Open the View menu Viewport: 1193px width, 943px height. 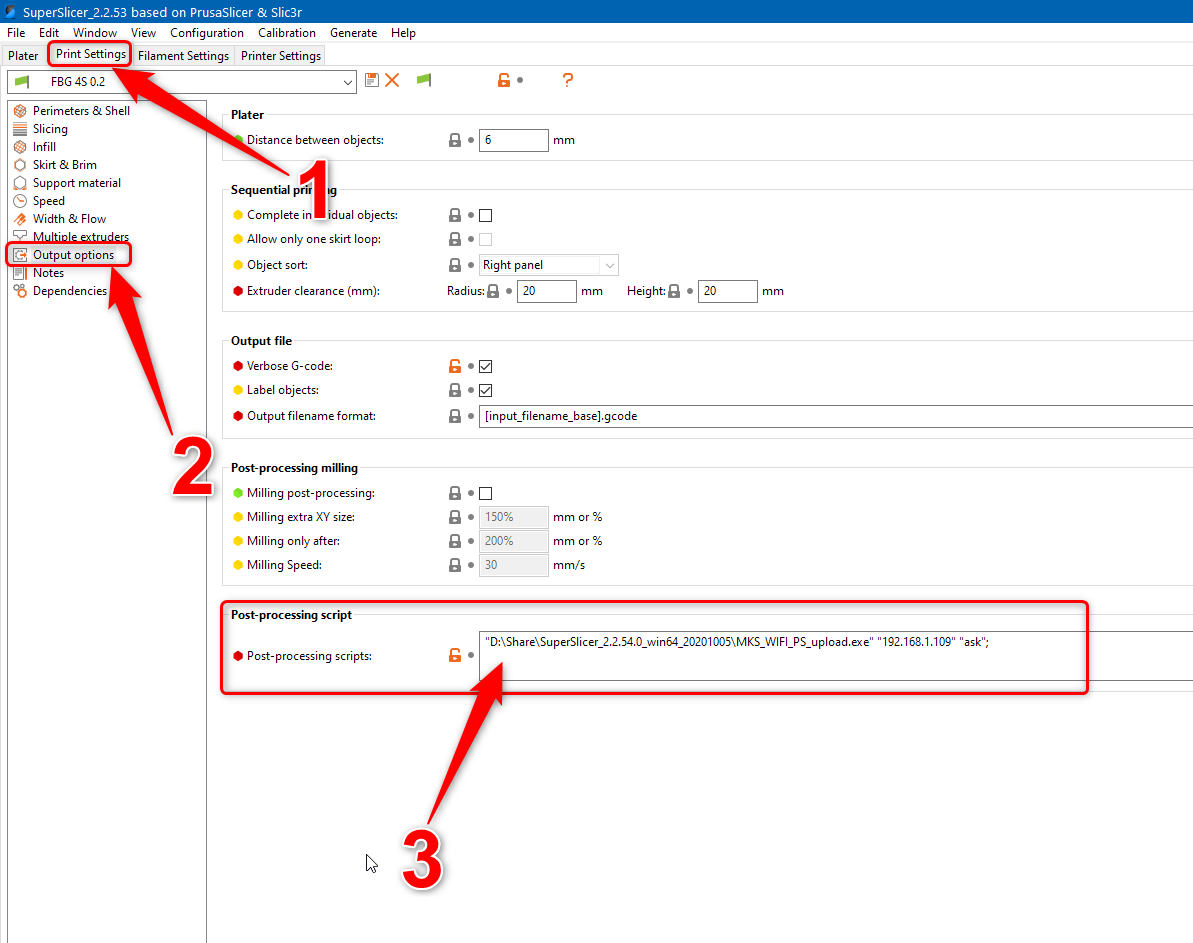point(143,33)
